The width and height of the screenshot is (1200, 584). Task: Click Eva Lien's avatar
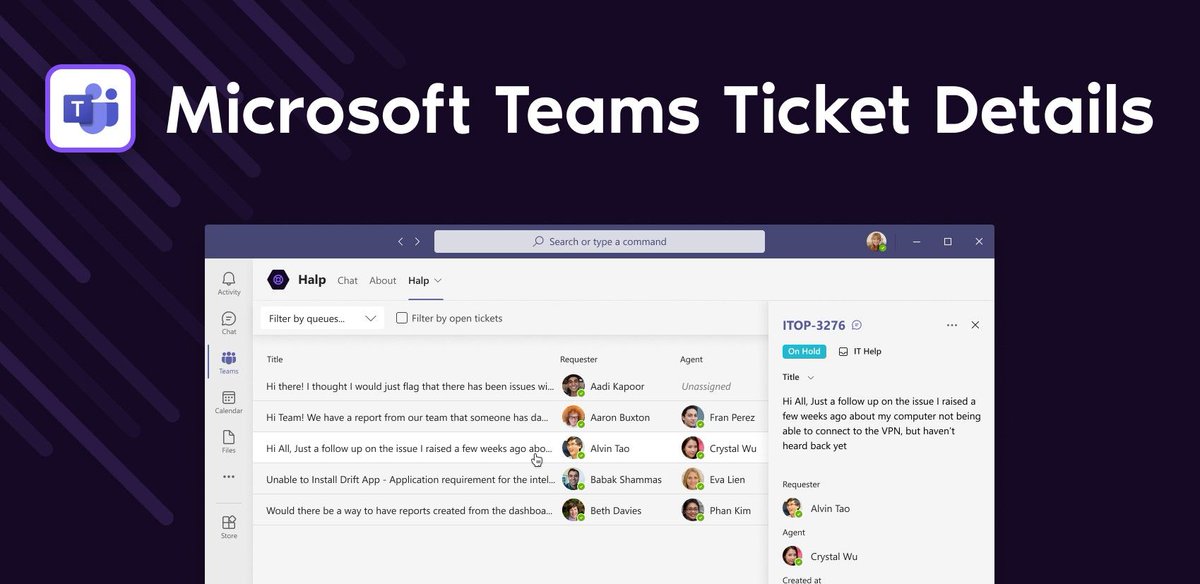tap(692, 479)
